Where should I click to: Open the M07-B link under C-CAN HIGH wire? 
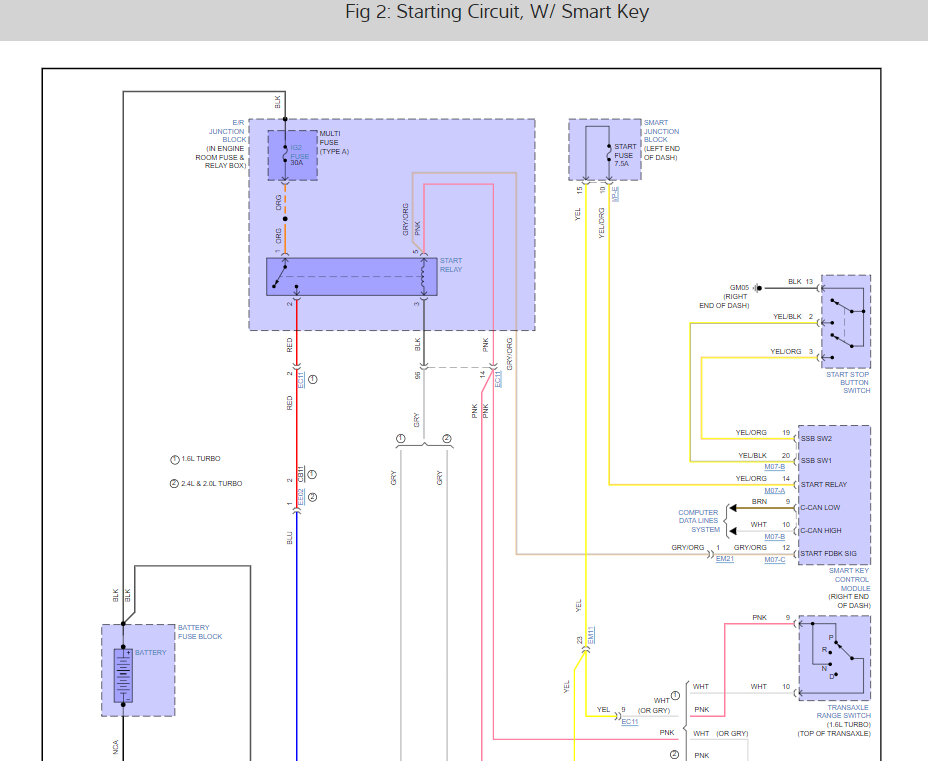coord(774,537)
